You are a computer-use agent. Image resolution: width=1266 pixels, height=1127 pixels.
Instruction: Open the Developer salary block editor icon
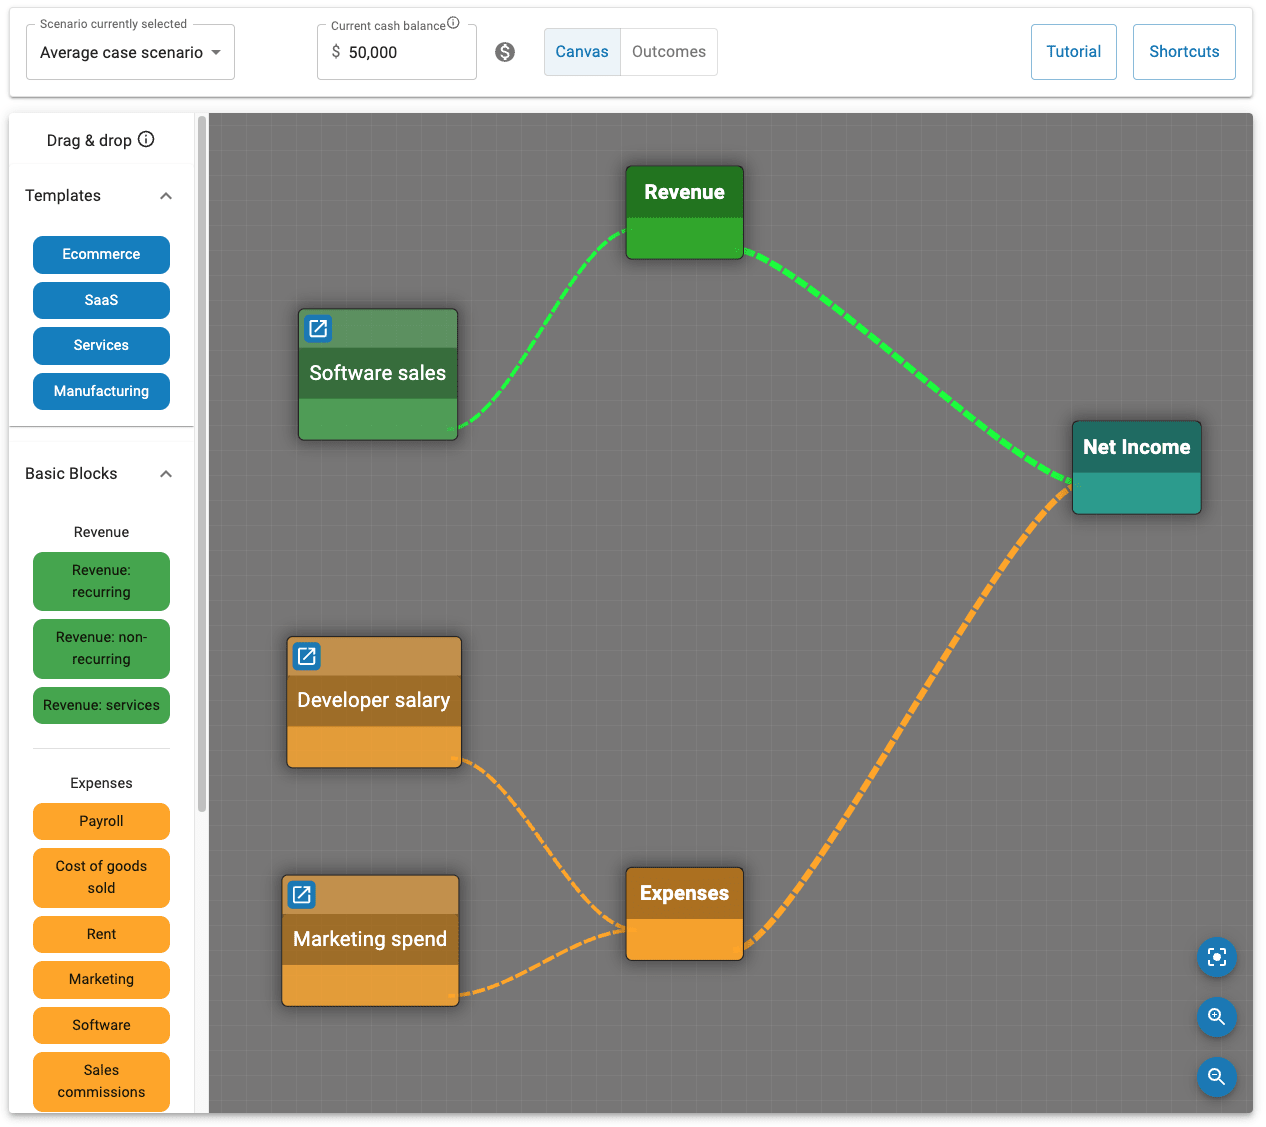click(x=307, y=656)
